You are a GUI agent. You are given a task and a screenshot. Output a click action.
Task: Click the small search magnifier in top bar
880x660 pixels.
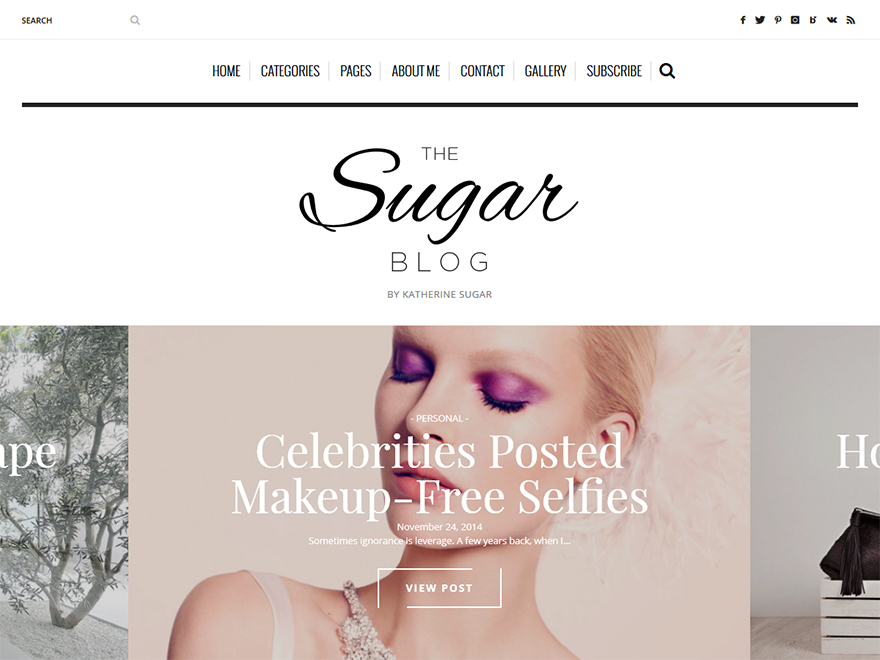[135, 20]
